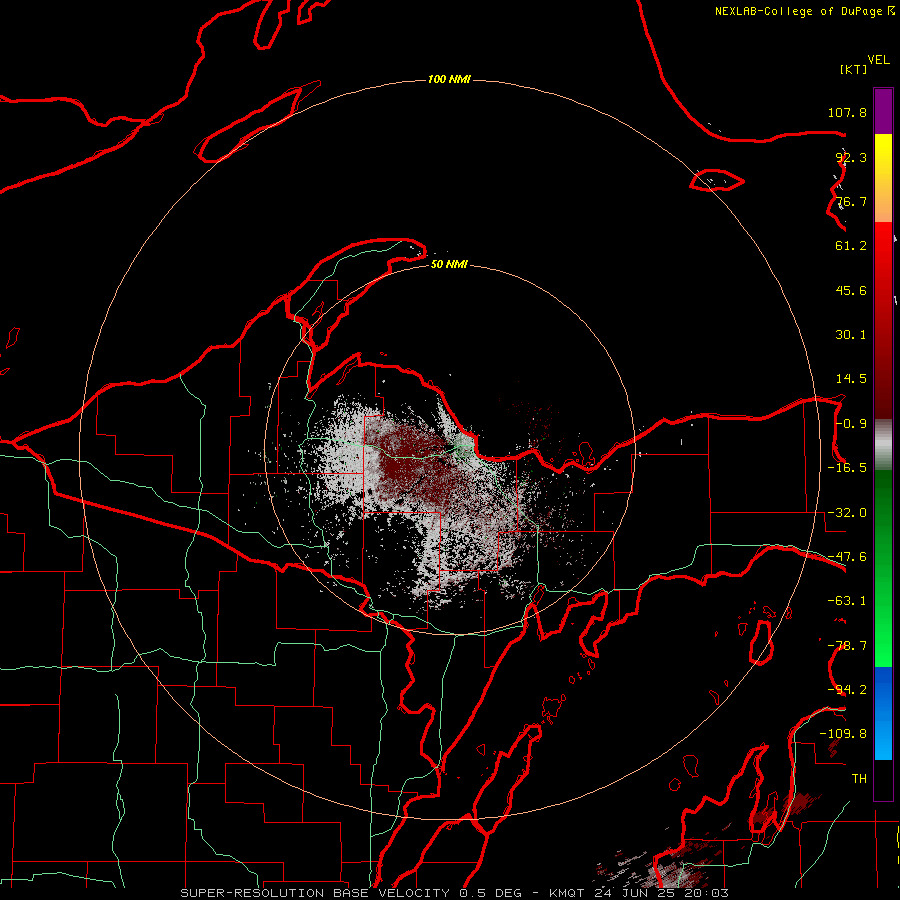The height and width of the screenshot is (900, 900).
Task: Click the VEL legend title
Action: (878, 60)
